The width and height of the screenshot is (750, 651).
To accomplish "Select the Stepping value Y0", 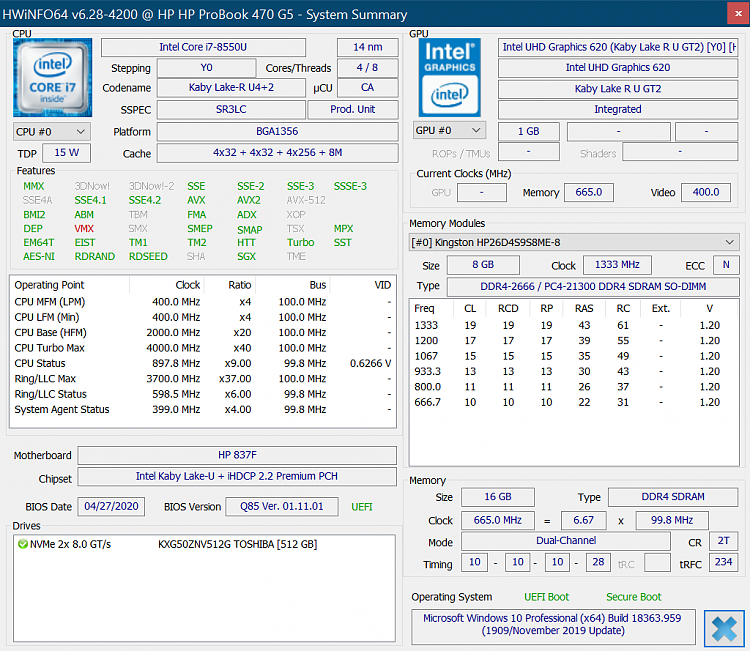I will [x=206, y=67].
